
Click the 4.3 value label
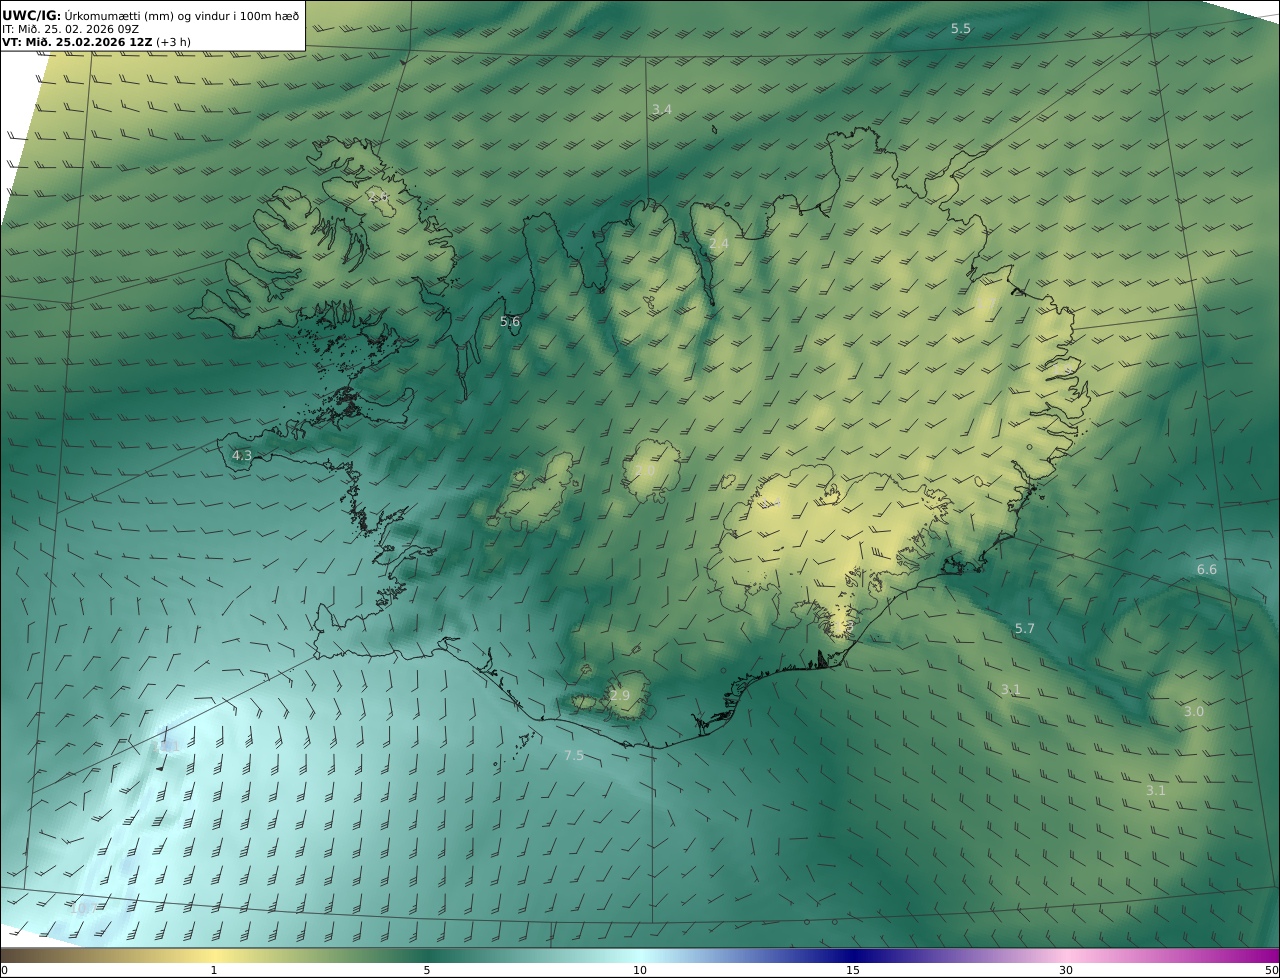click(x=242, y=455)
